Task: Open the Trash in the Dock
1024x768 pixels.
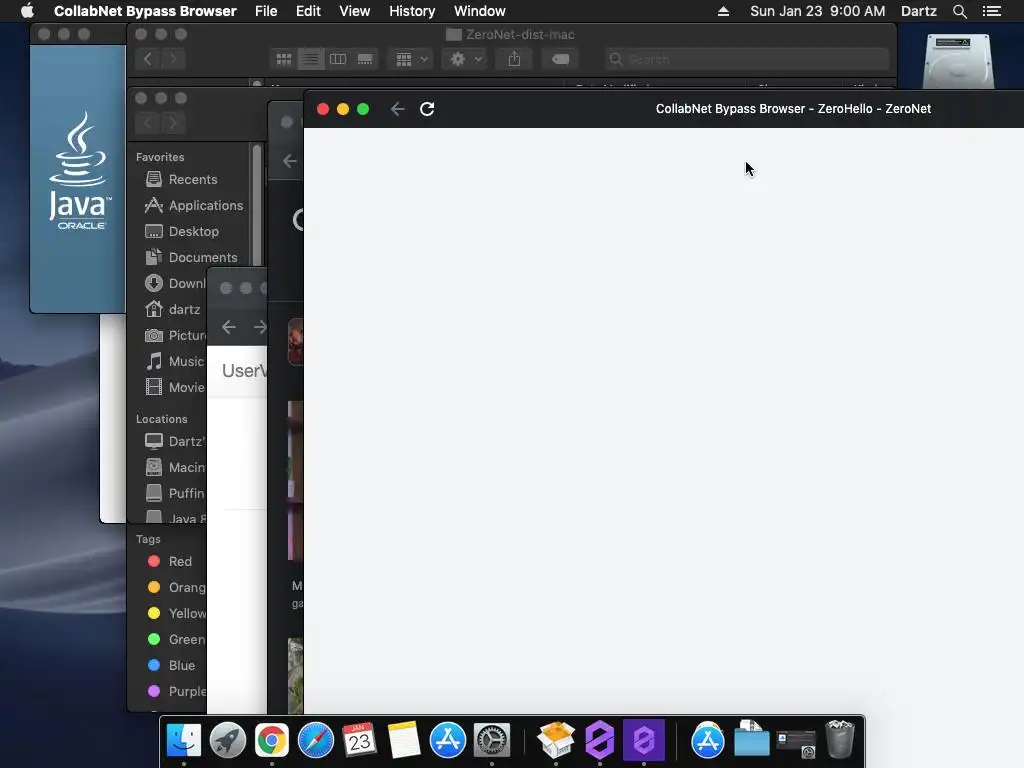Action: point(840,739)
